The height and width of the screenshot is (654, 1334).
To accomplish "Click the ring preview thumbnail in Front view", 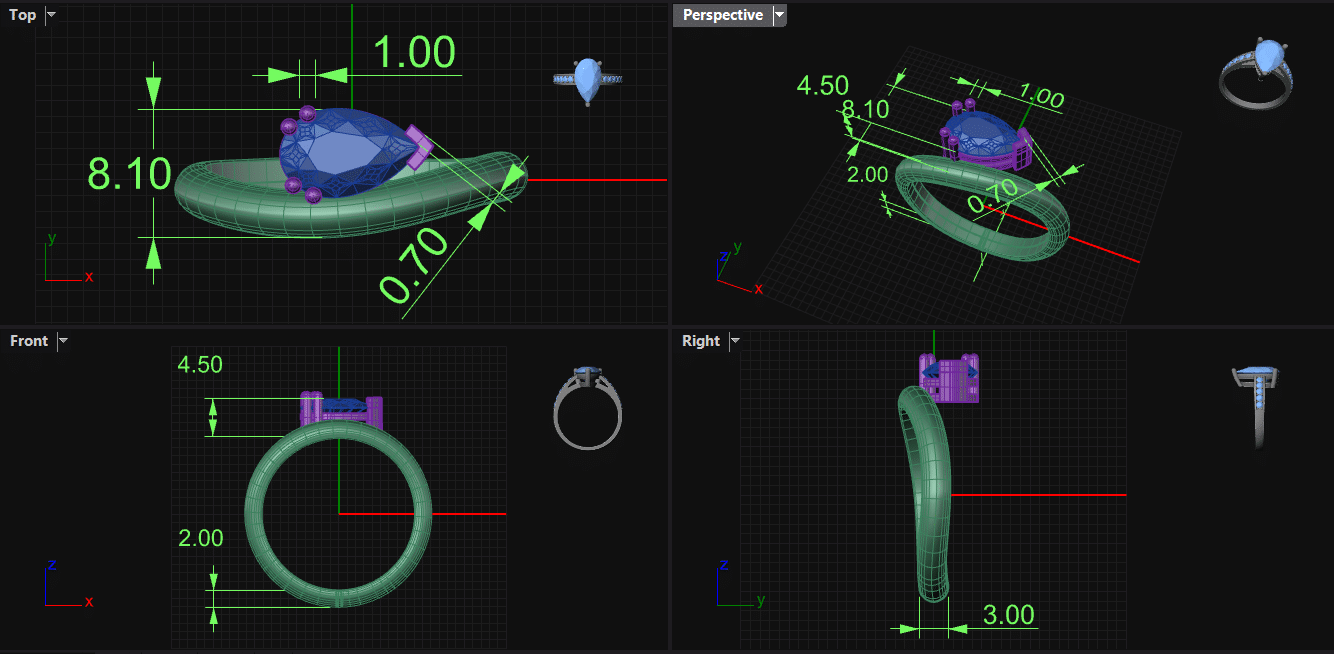I will 588,408.
